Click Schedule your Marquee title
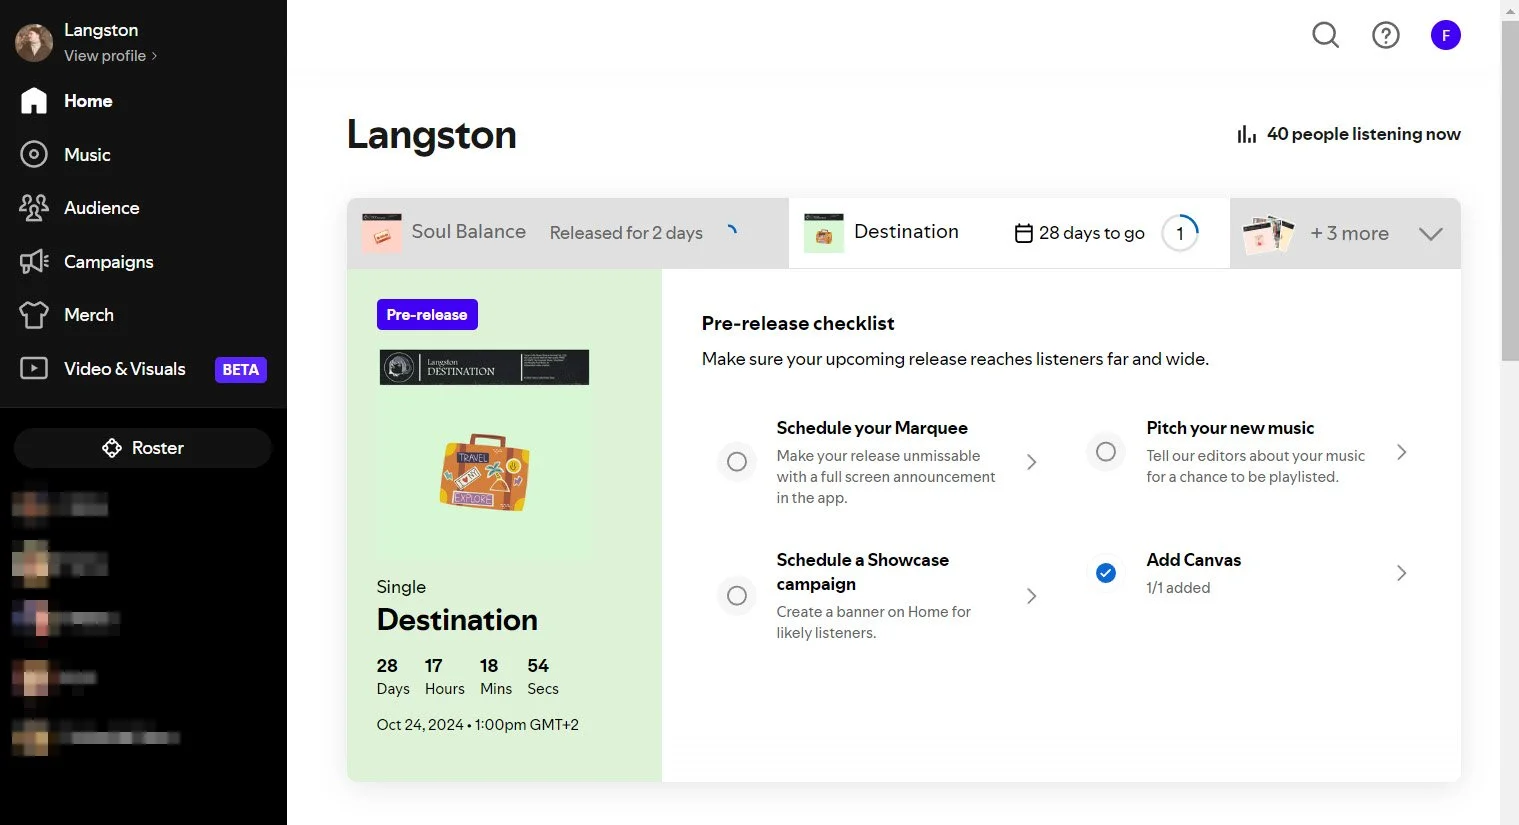 click(x=872, y=428)
